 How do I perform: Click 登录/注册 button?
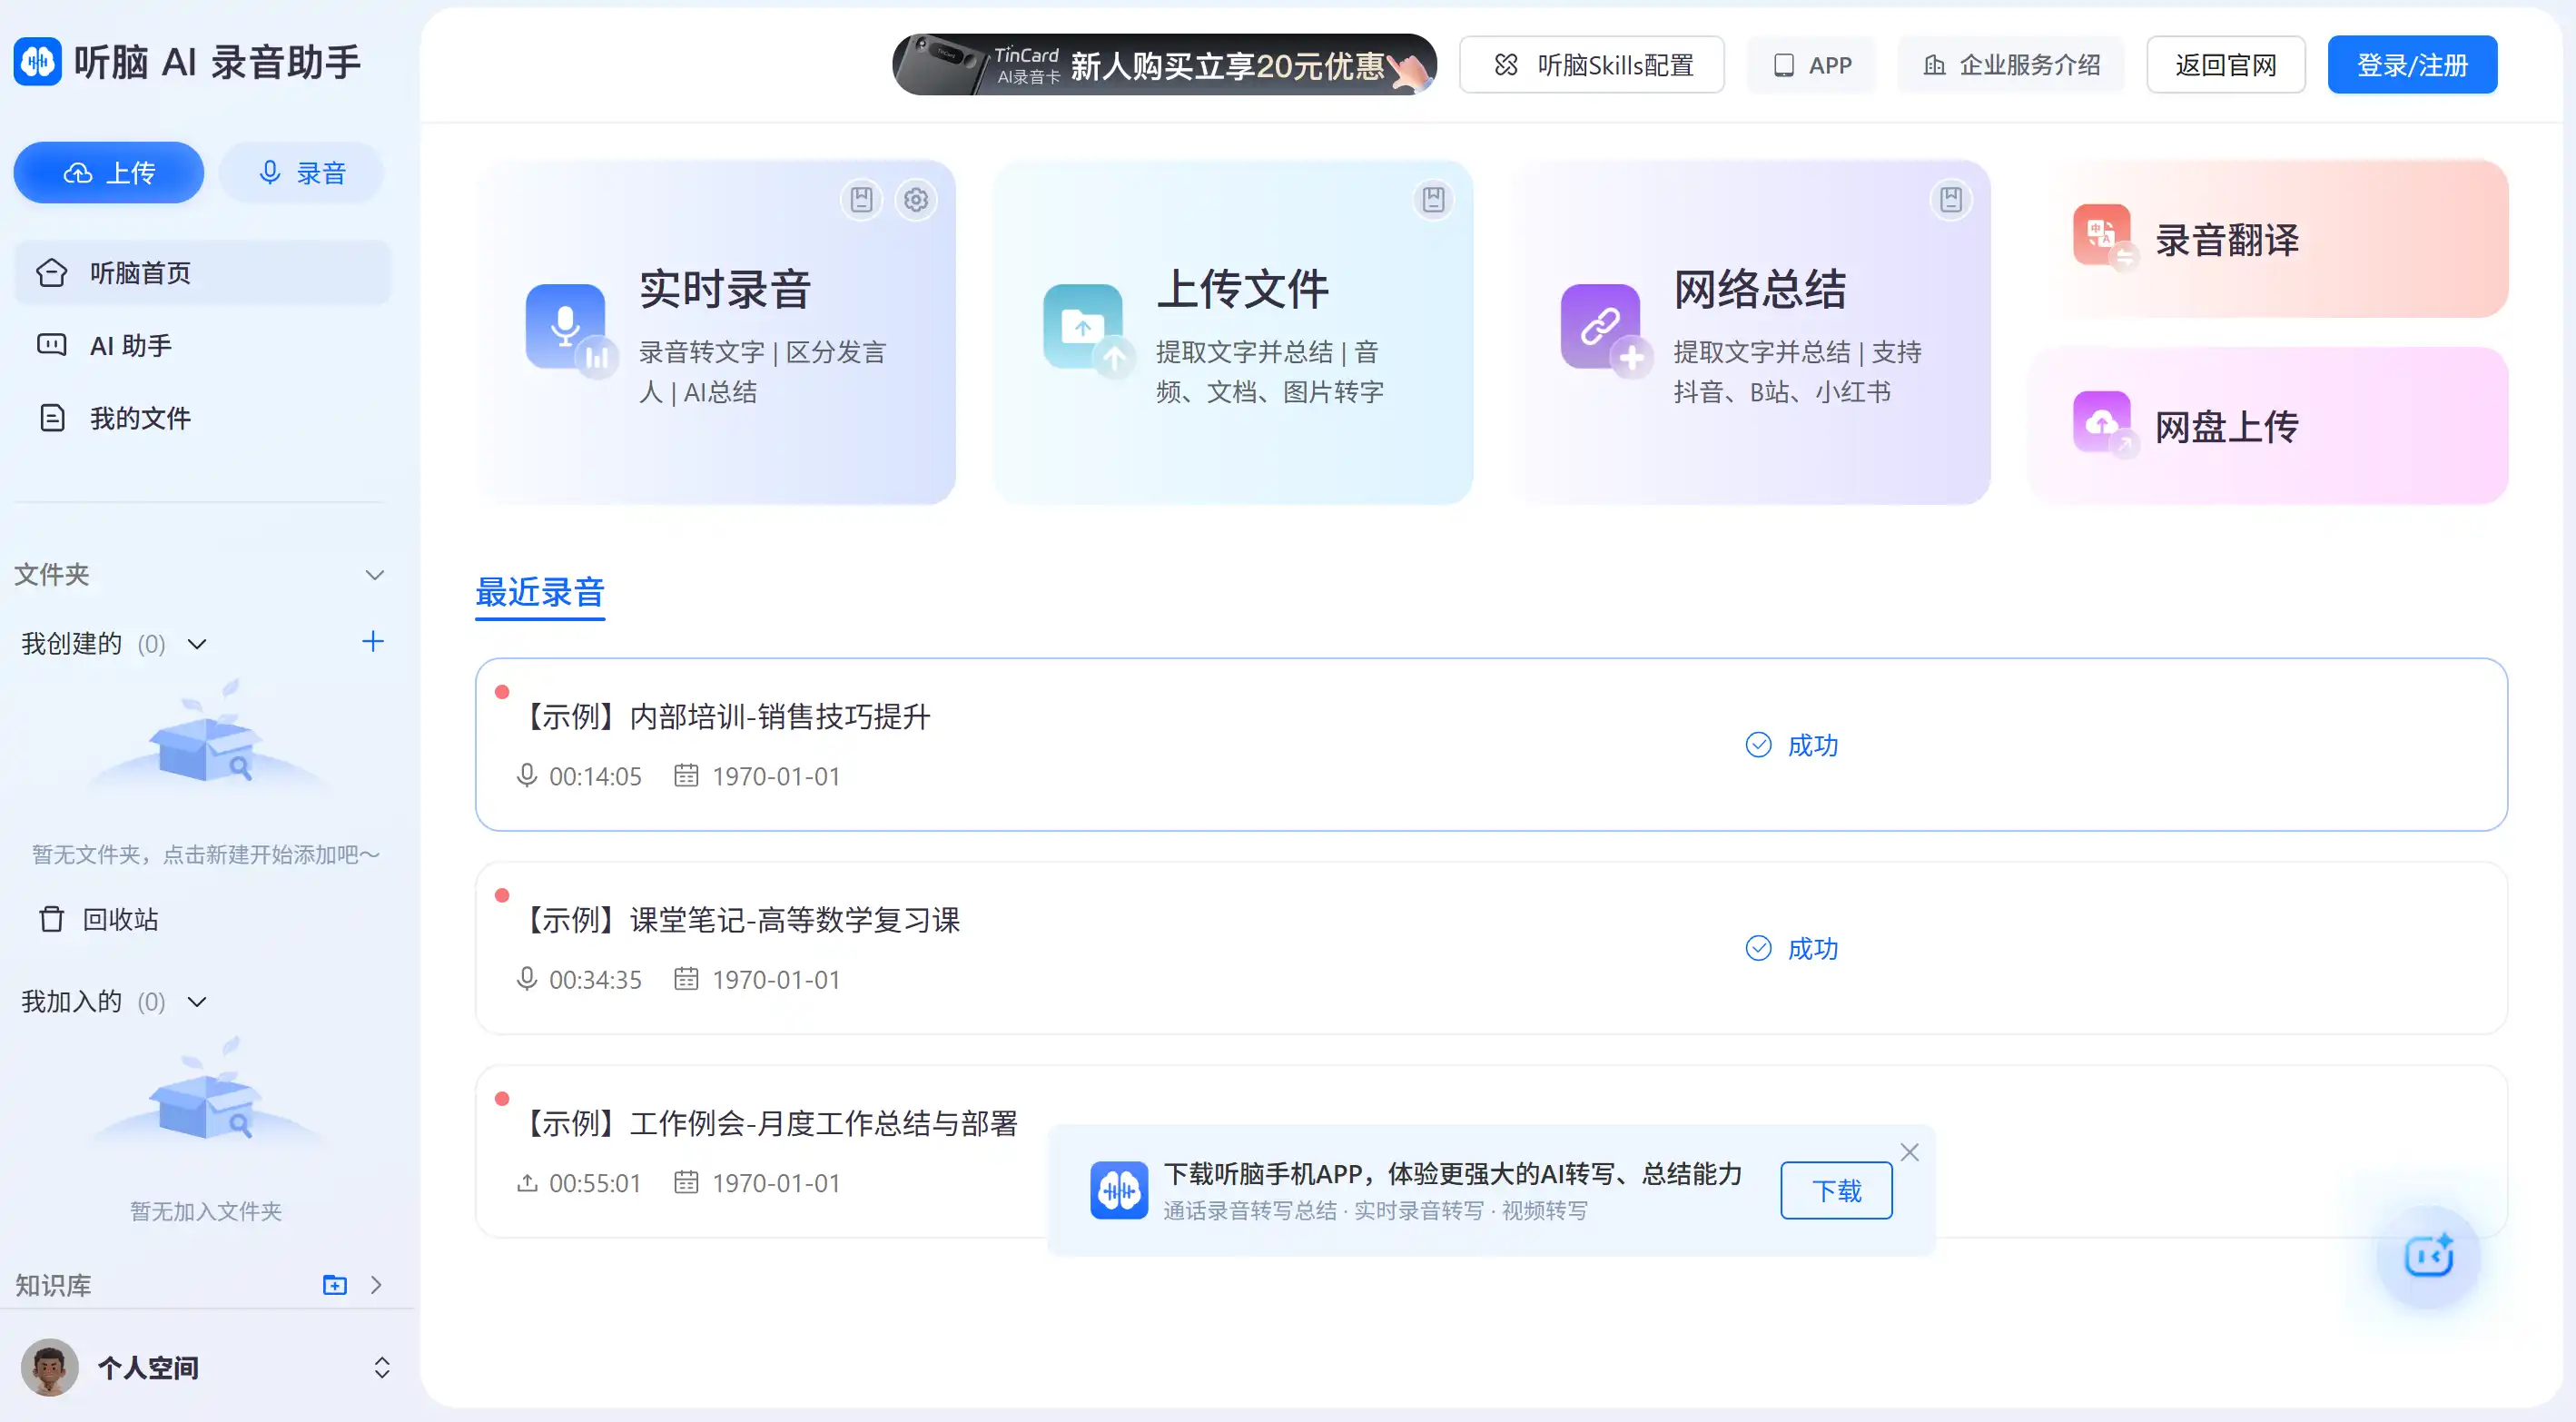(x=2412, y=65)
